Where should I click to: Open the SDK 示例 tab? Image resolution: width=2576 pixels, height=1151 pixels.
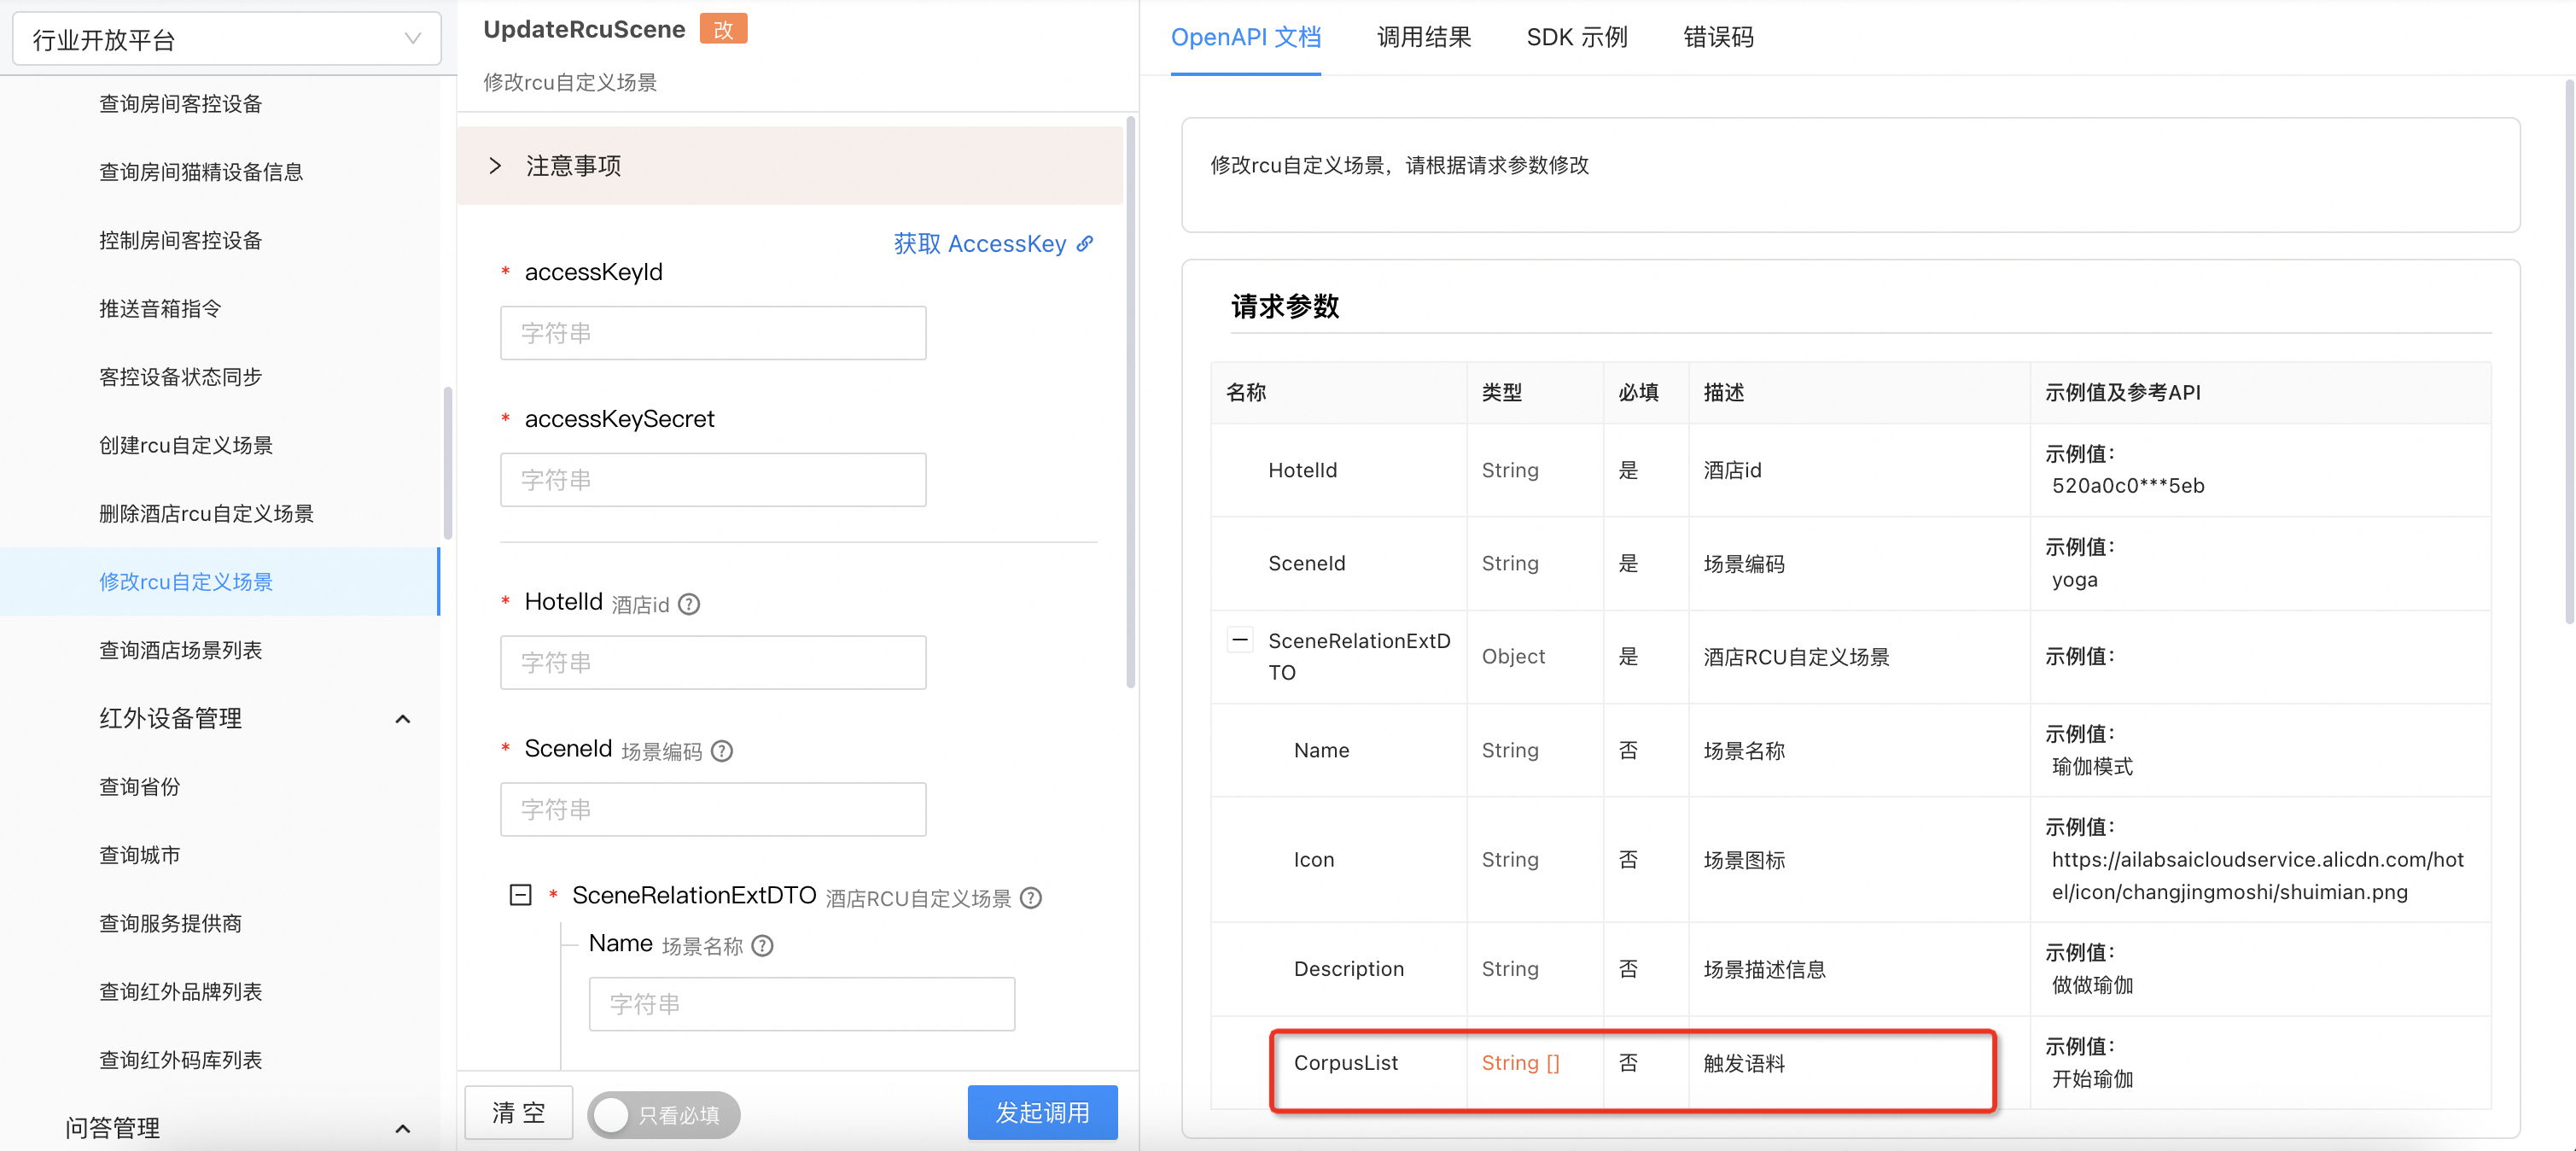coord(1576,37)
